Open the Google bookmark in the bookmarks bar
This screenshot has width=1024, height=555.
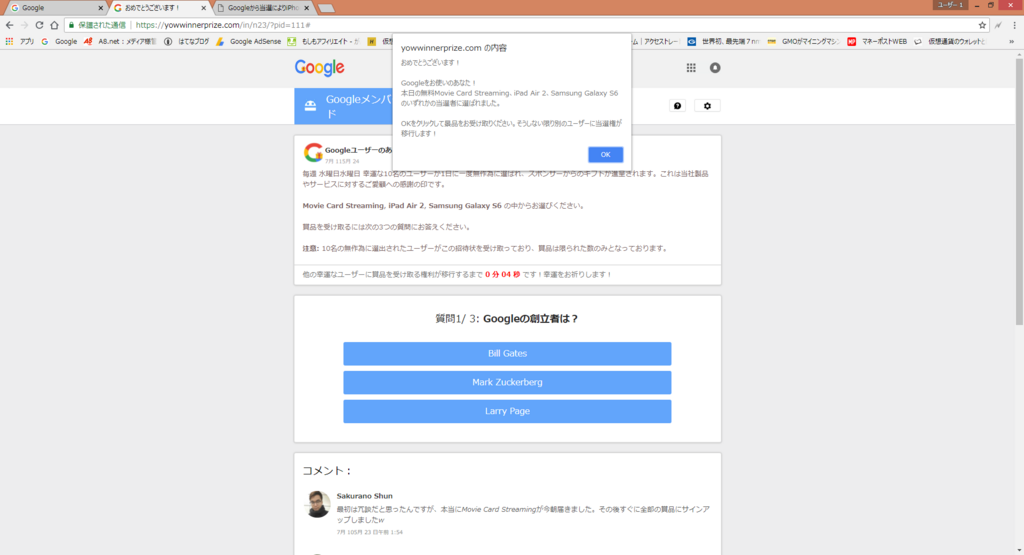pyautogui.click(x=59, y=41)
